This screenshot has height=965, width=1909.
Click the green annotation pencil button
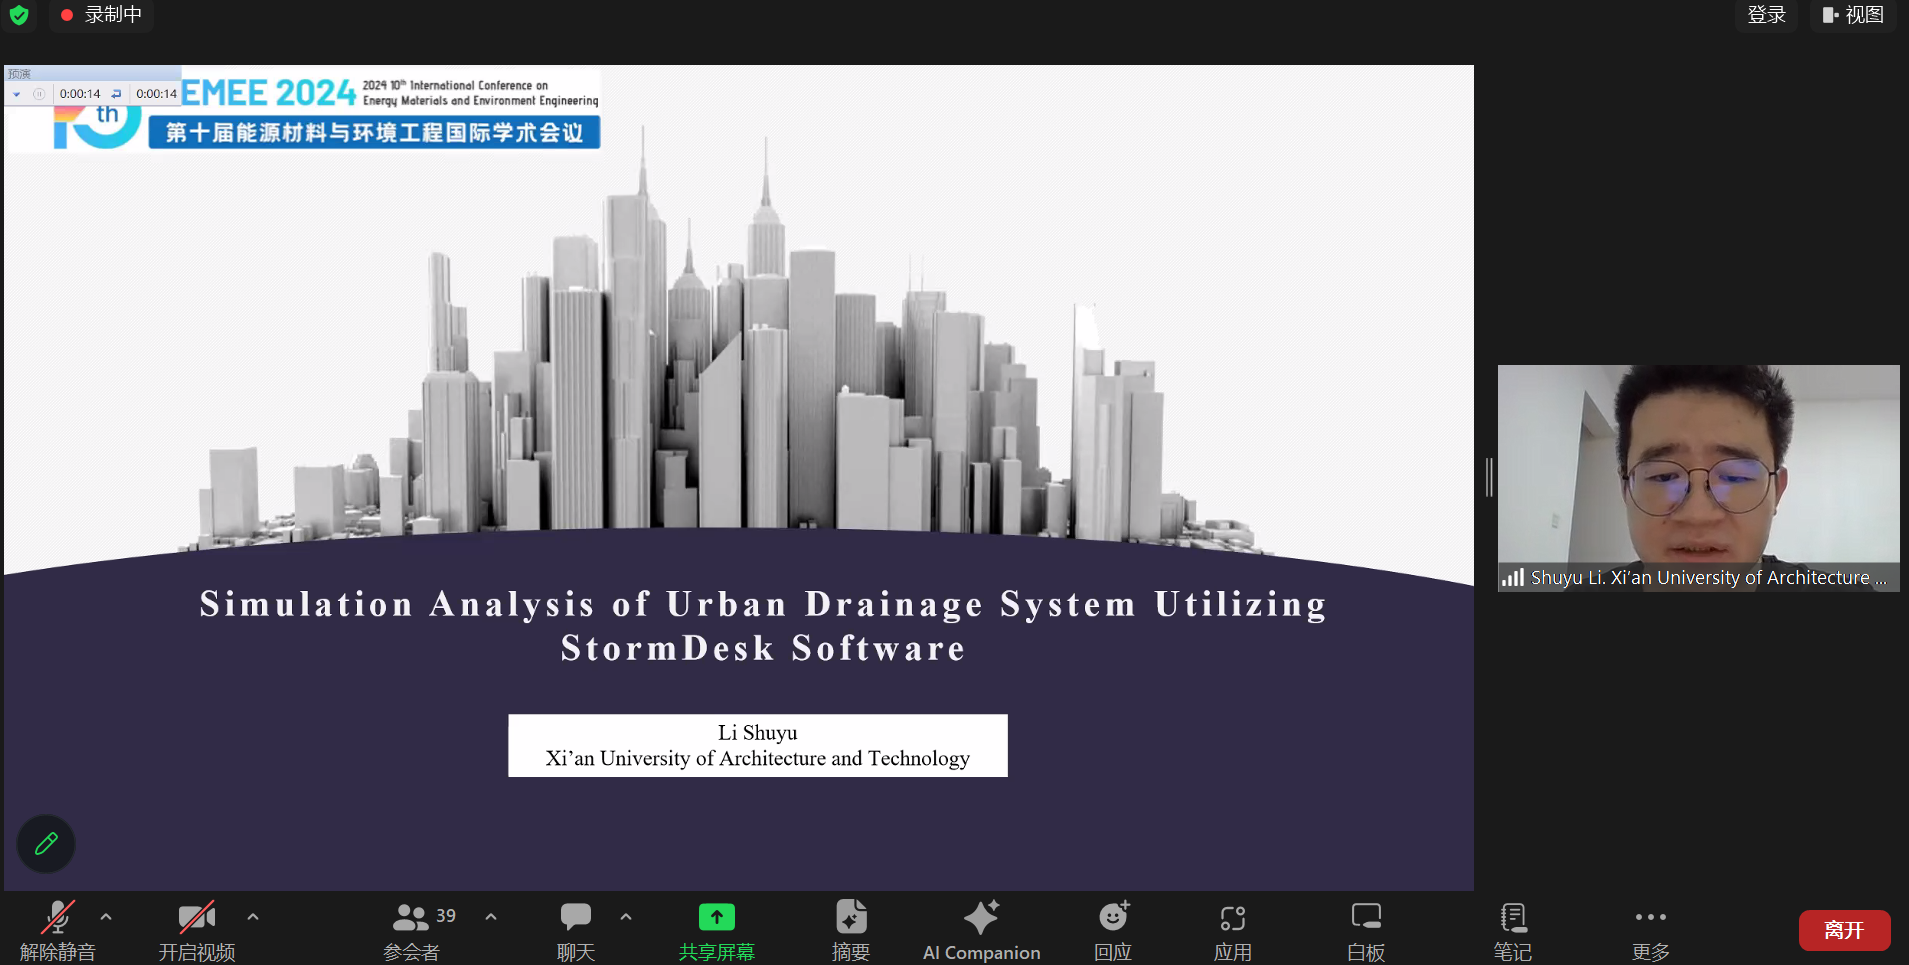[46, 844]
